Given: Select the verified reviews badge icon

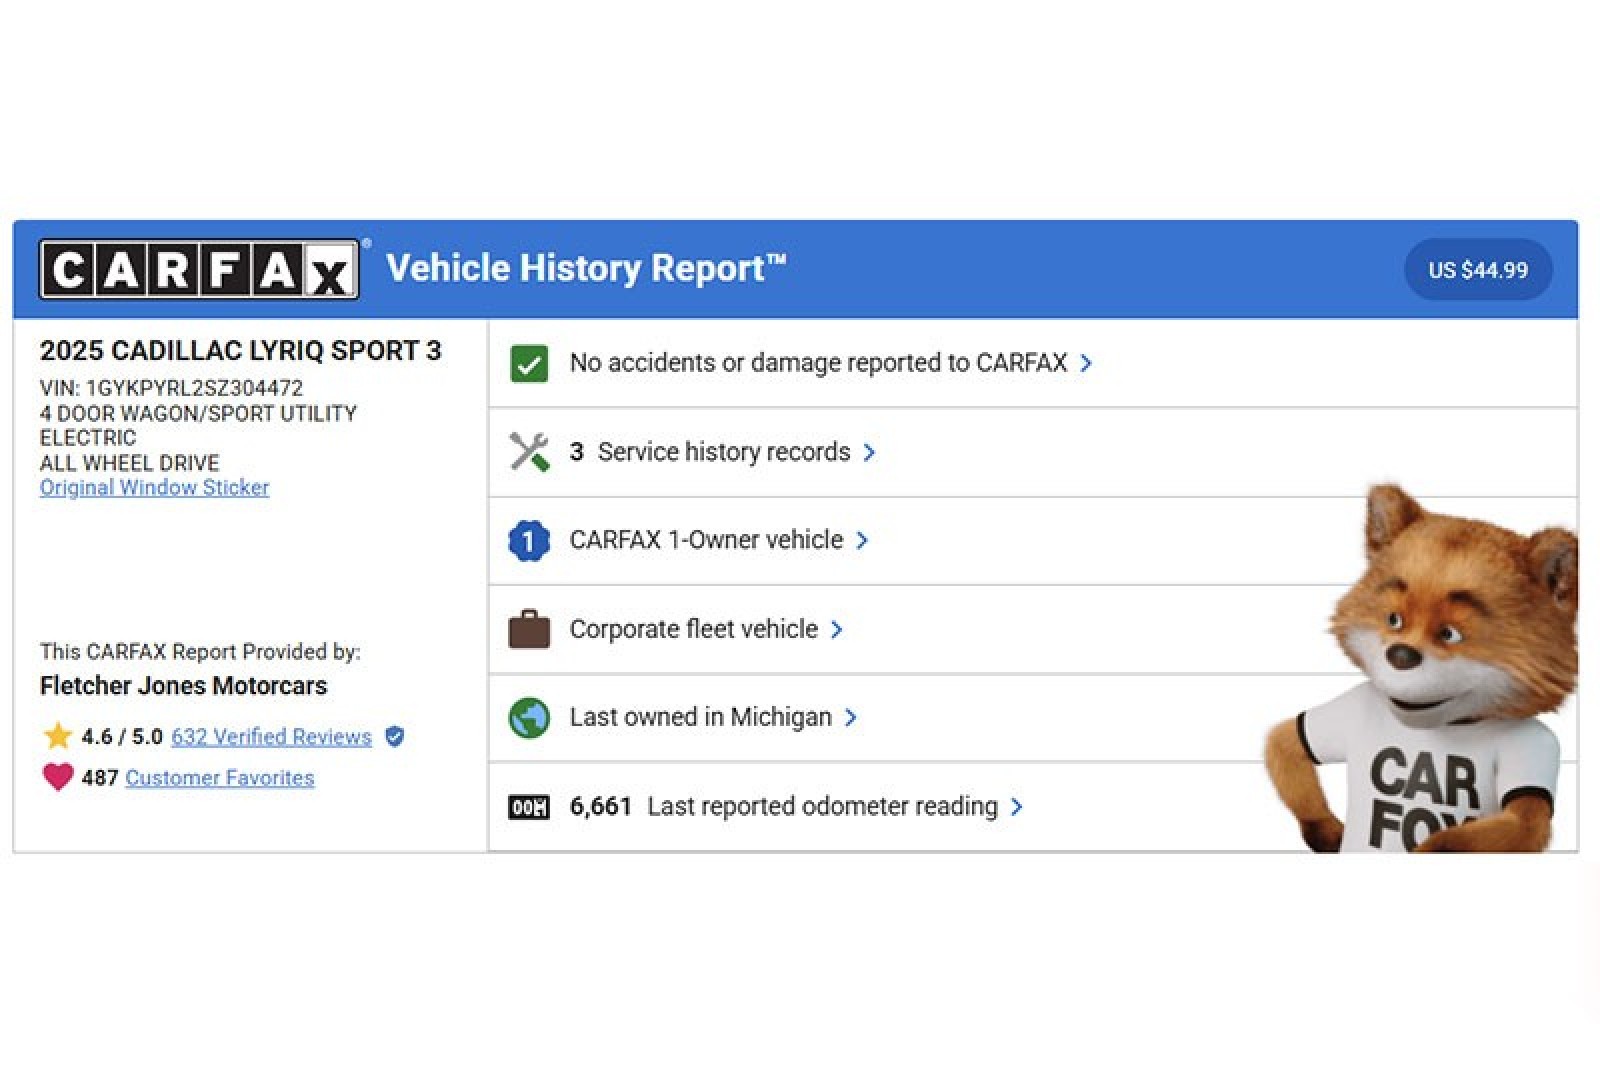Looking at the screenshot, I should pos(394,737).
